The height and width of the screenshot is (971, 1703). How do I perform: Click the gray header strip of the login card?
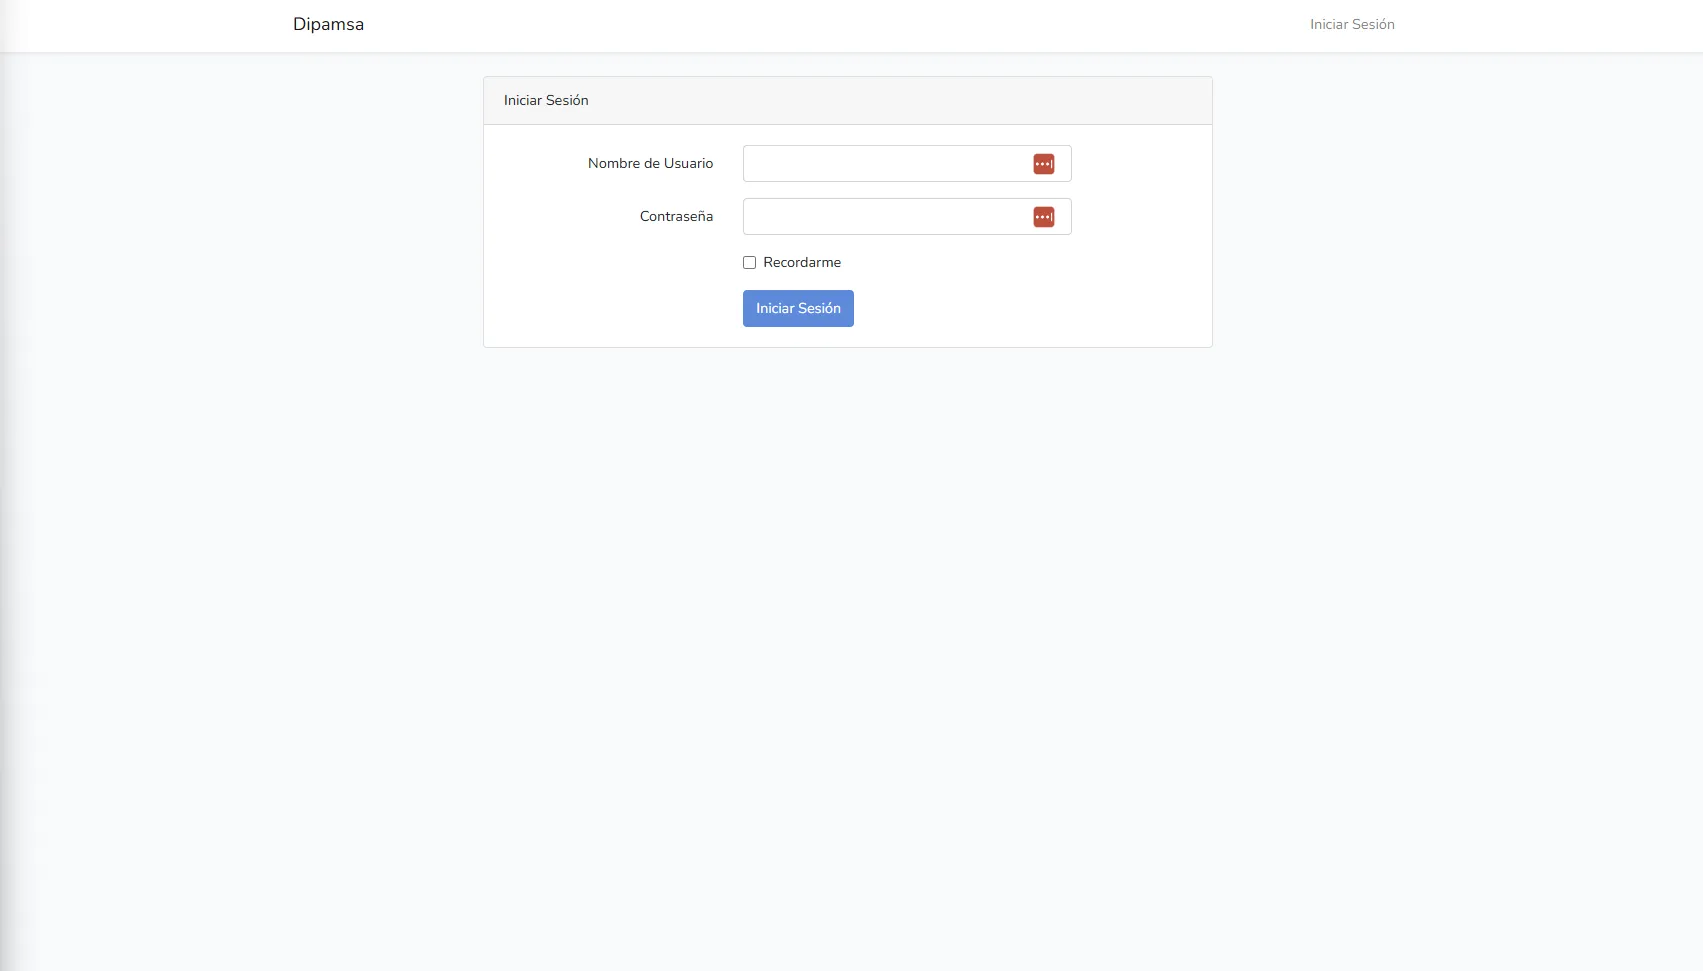[x=900, y=101]
